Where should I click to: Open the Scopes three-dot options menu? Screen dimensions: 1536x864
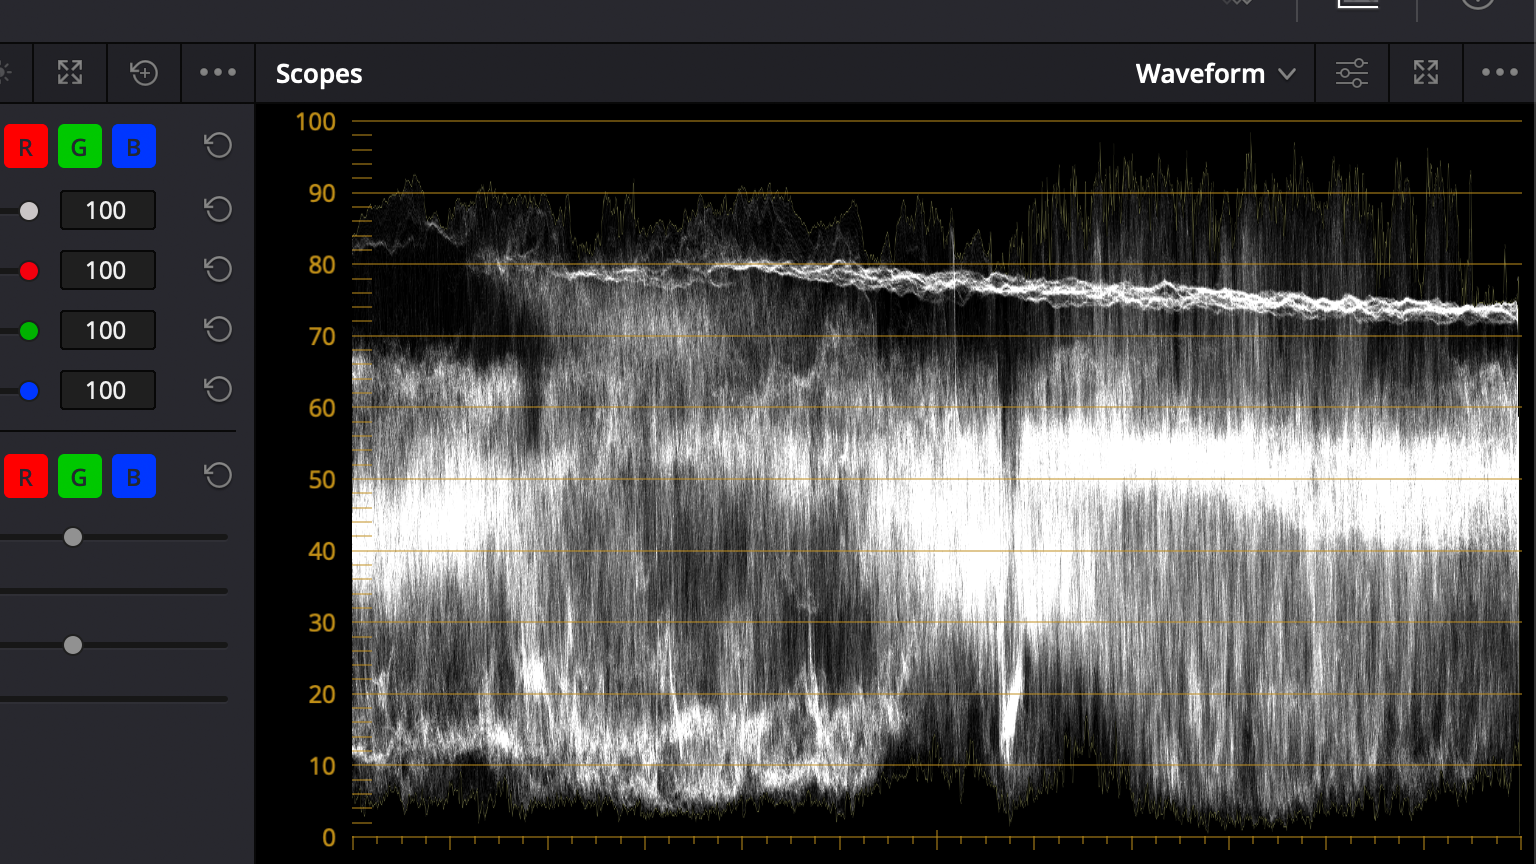[x=1499, y=73]
